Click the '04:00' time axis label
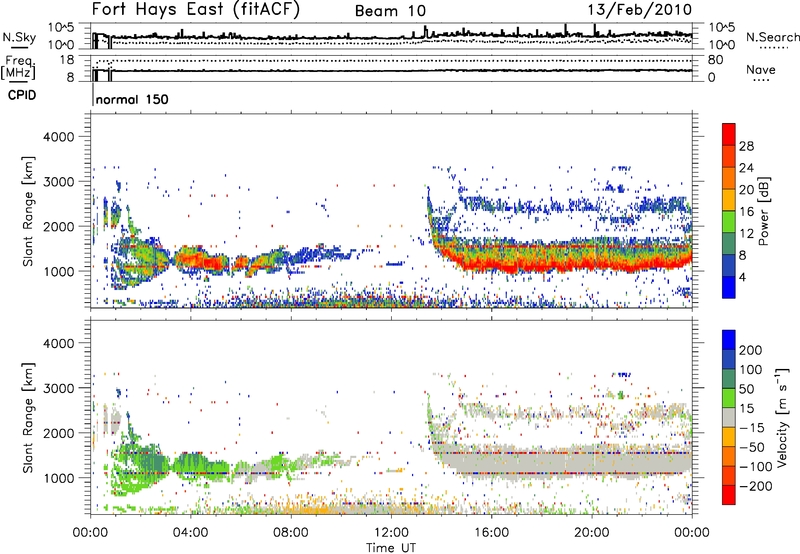Viewport: 800px width, 554px height. (190, 533)
